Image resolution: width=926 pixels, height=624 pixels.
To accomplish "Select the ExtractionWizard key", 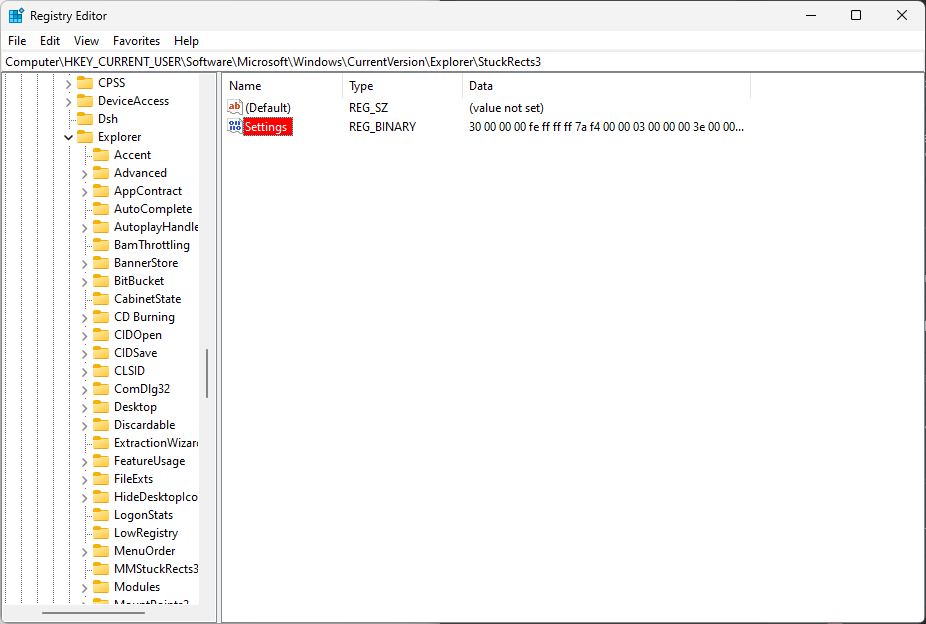I will point(156,443).
